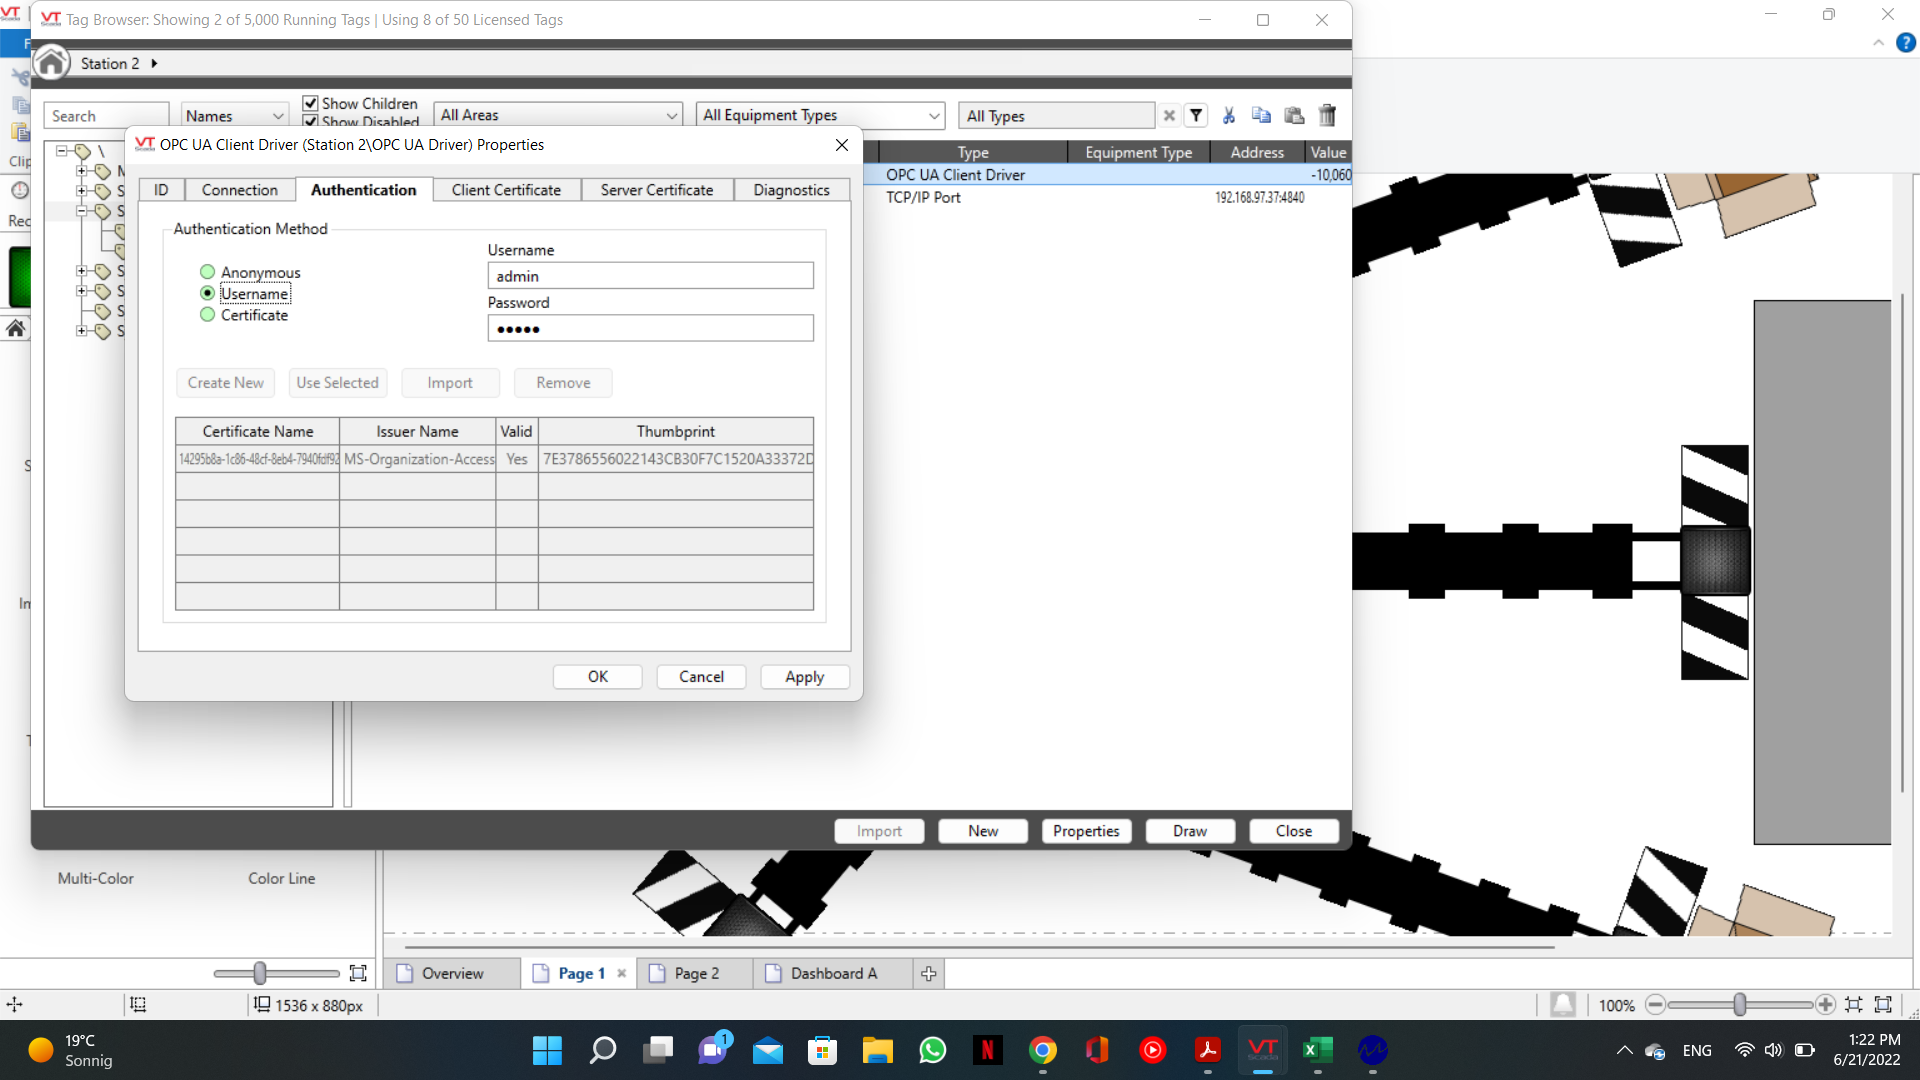1920x1080 pixels.
Task: Click the 100% zoom slider handle
Action: point(1740,1005)
